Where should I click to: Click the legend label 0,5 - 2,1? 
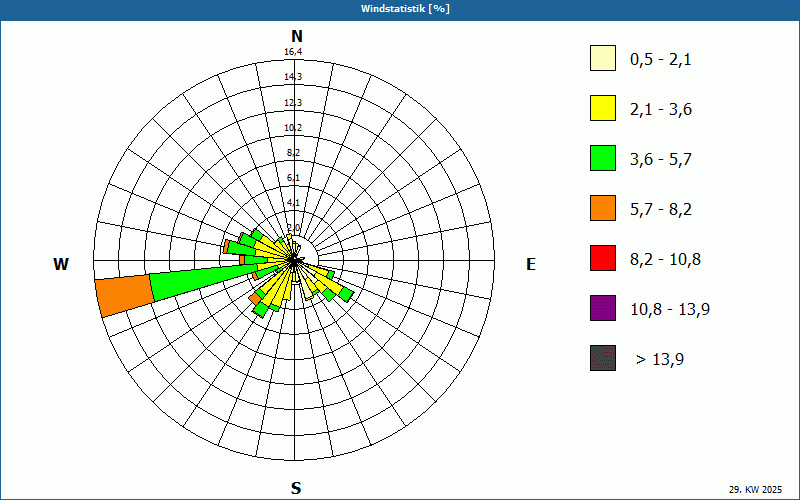pyautogui.click(x=661, y=60)
